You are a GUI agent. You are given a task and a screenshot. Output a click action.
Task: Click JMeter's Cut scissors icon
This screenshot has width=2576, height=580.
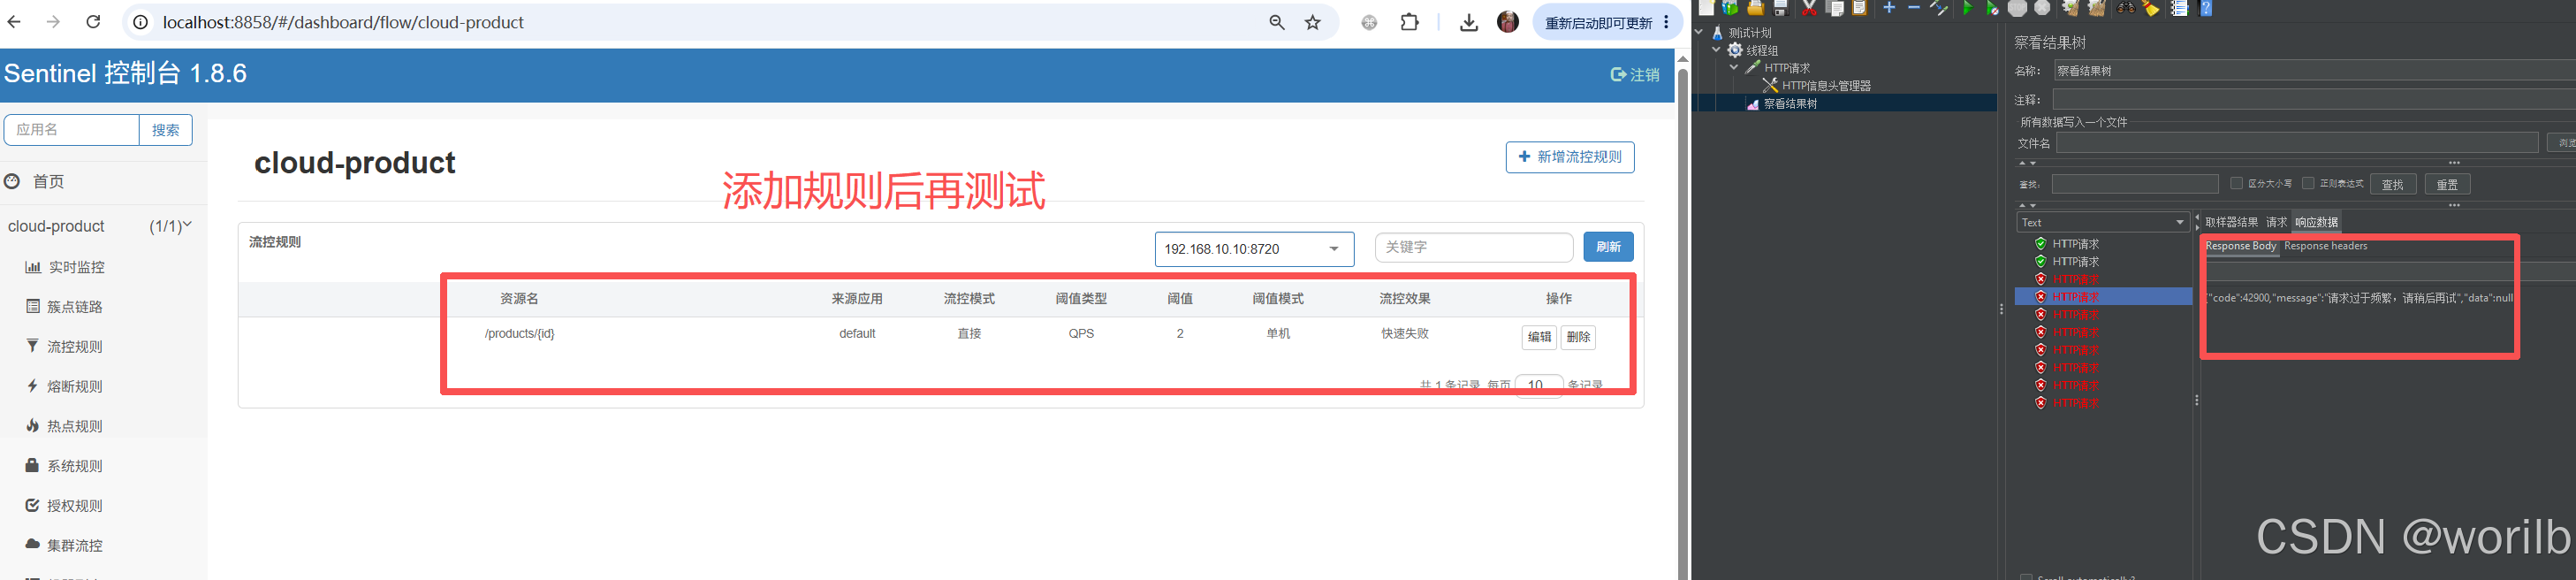[1810, 7]
